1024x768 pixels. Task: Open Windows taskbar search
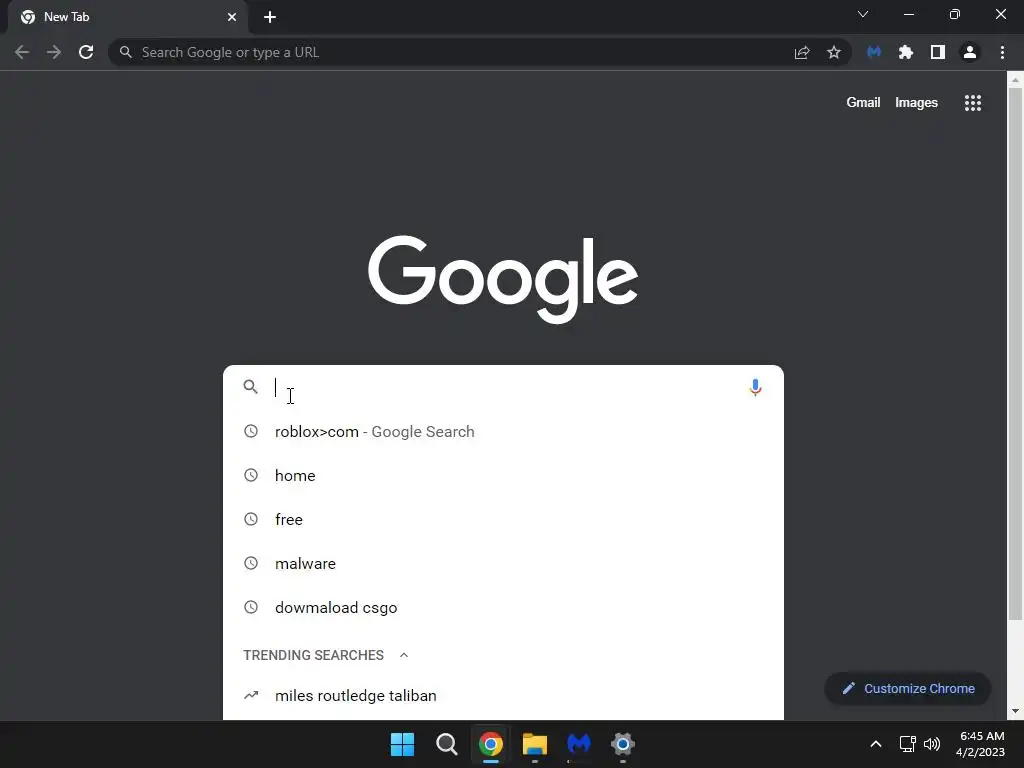(x=447, y=744)
